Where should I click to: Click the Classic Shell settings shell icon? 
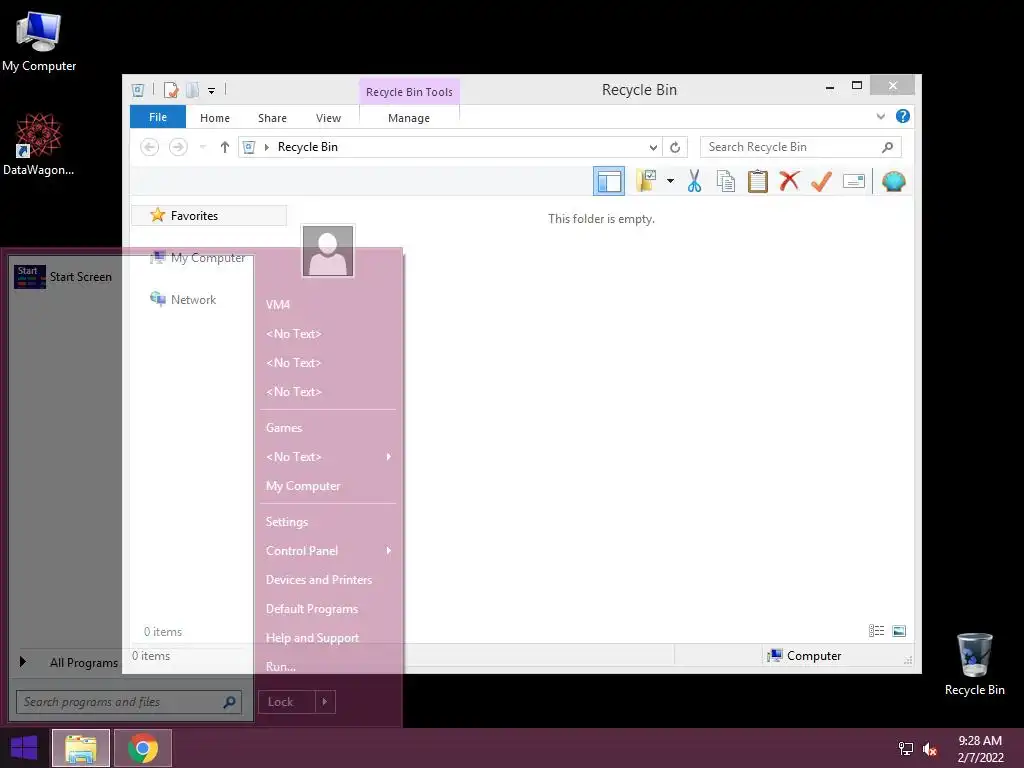(x=893, y=181)
